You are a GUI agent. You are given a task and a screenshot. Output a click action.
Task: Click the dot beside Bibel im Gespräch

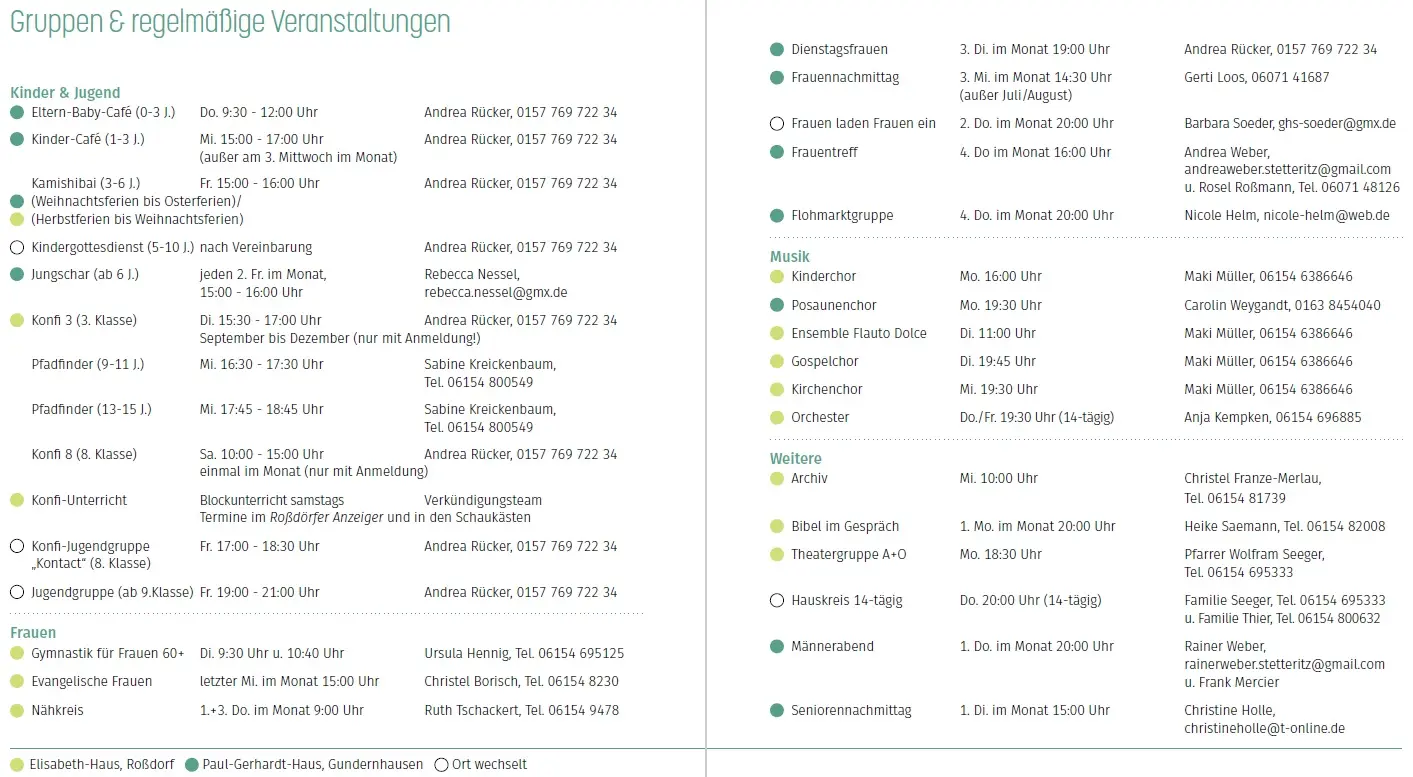coord(777,527)
